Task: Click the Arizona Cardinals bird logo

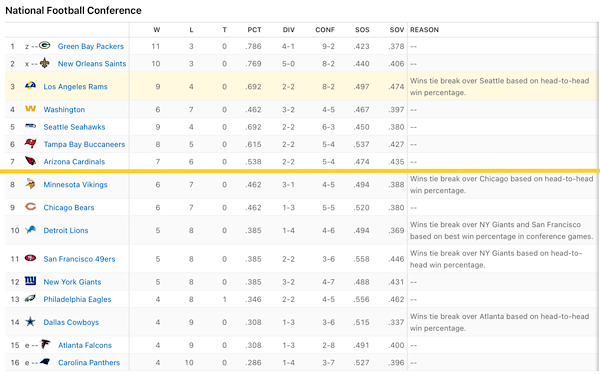Action: pyautogui.click(x=30, y=161)
